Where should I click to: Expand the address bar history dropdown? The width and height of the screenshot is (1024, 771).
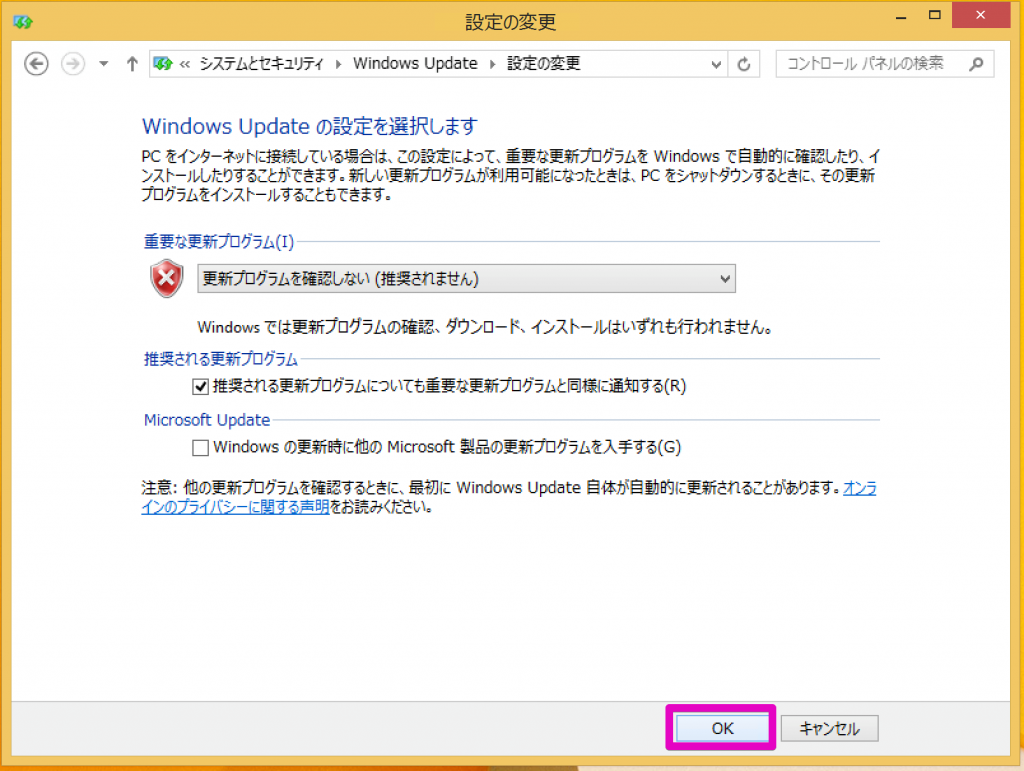coord(716,64)
